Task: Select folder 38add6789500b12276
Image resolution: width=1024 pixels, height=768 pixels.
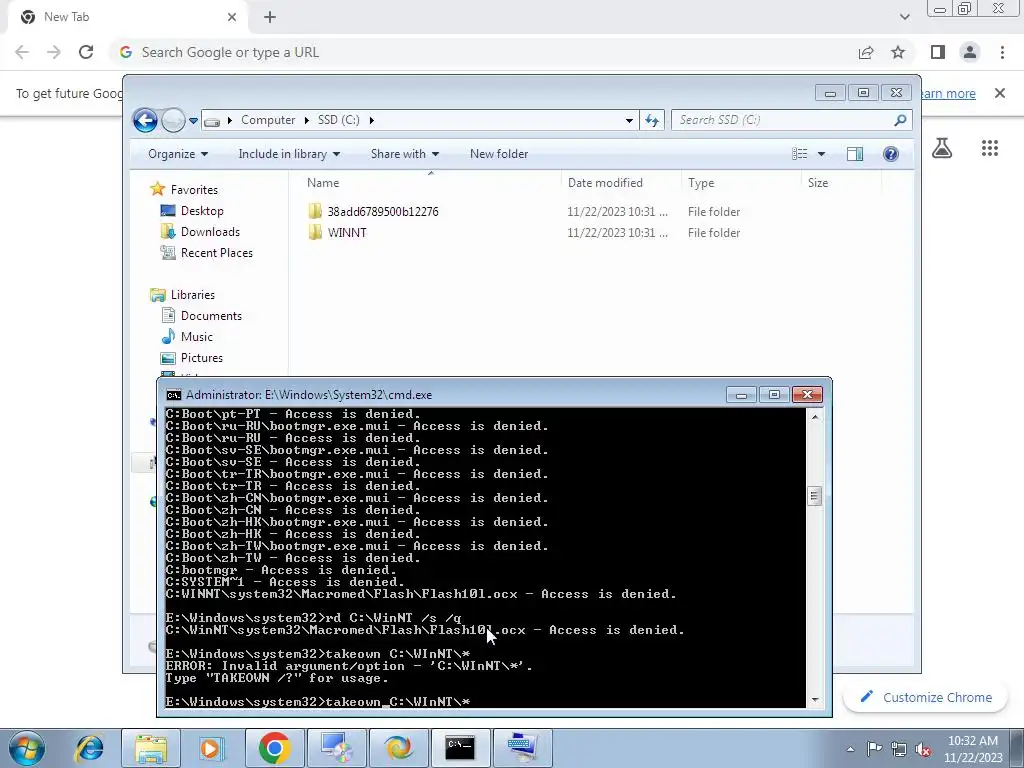Action: pos(383,212)
